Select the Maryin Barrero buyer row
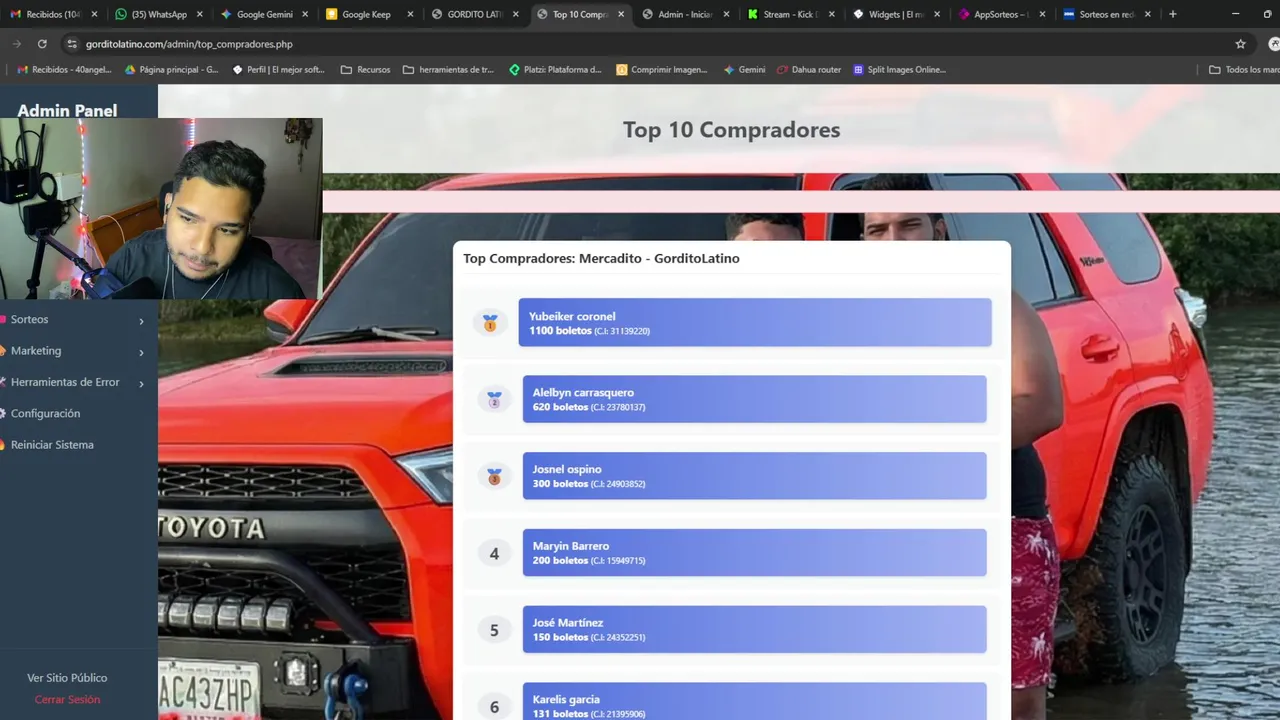Viewport: 1280px width, 720px height. click(x=755, y=552)
